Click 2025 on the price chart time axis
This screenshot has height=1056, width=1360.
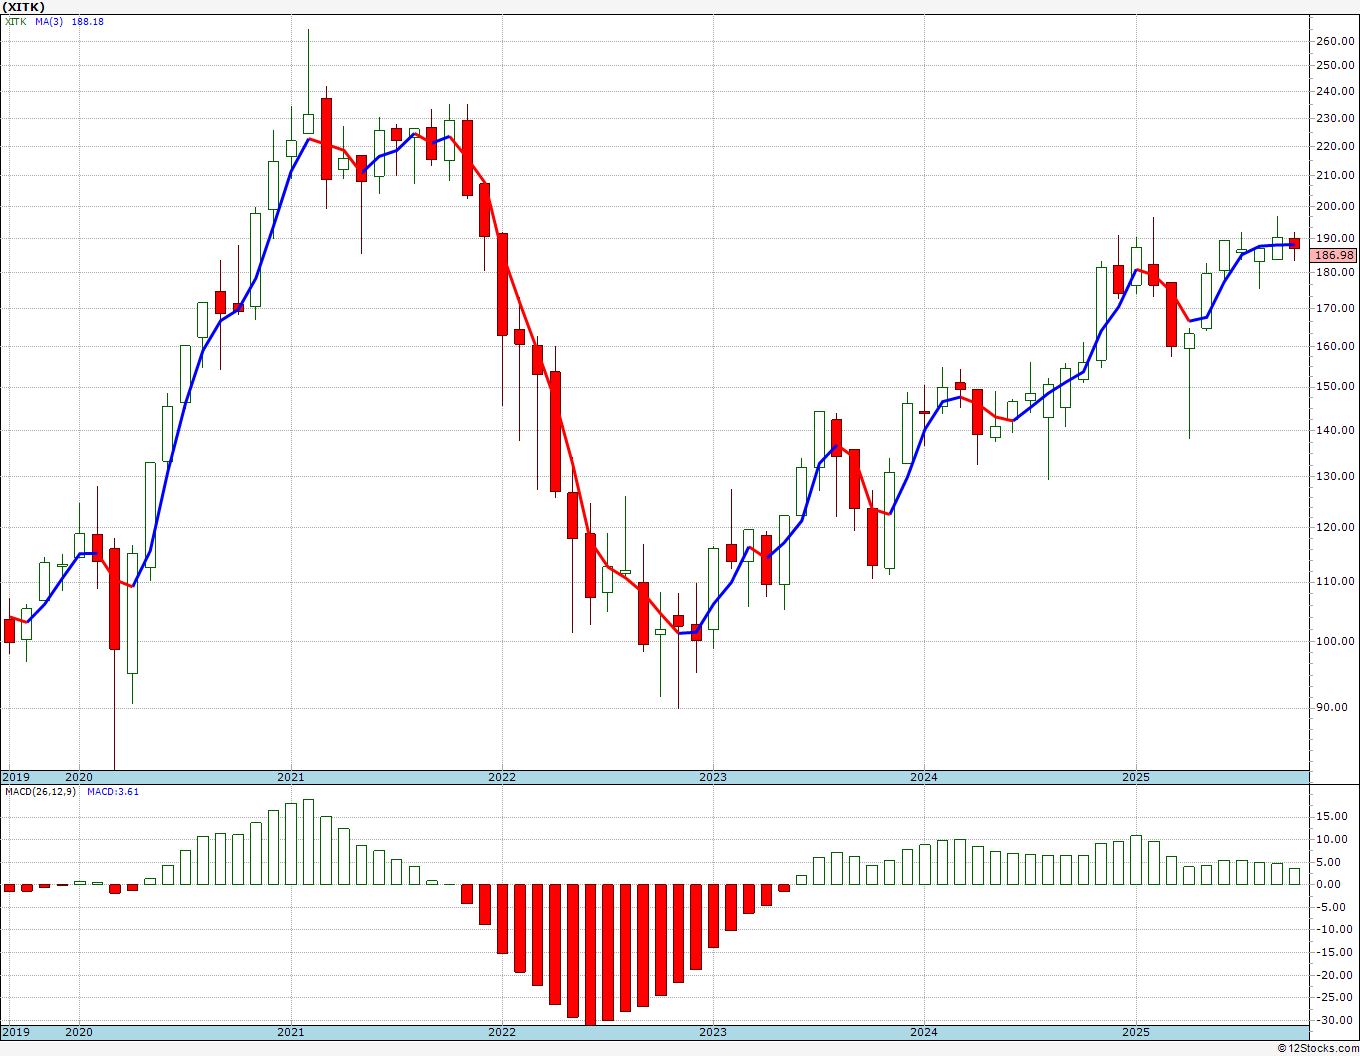1135,777
